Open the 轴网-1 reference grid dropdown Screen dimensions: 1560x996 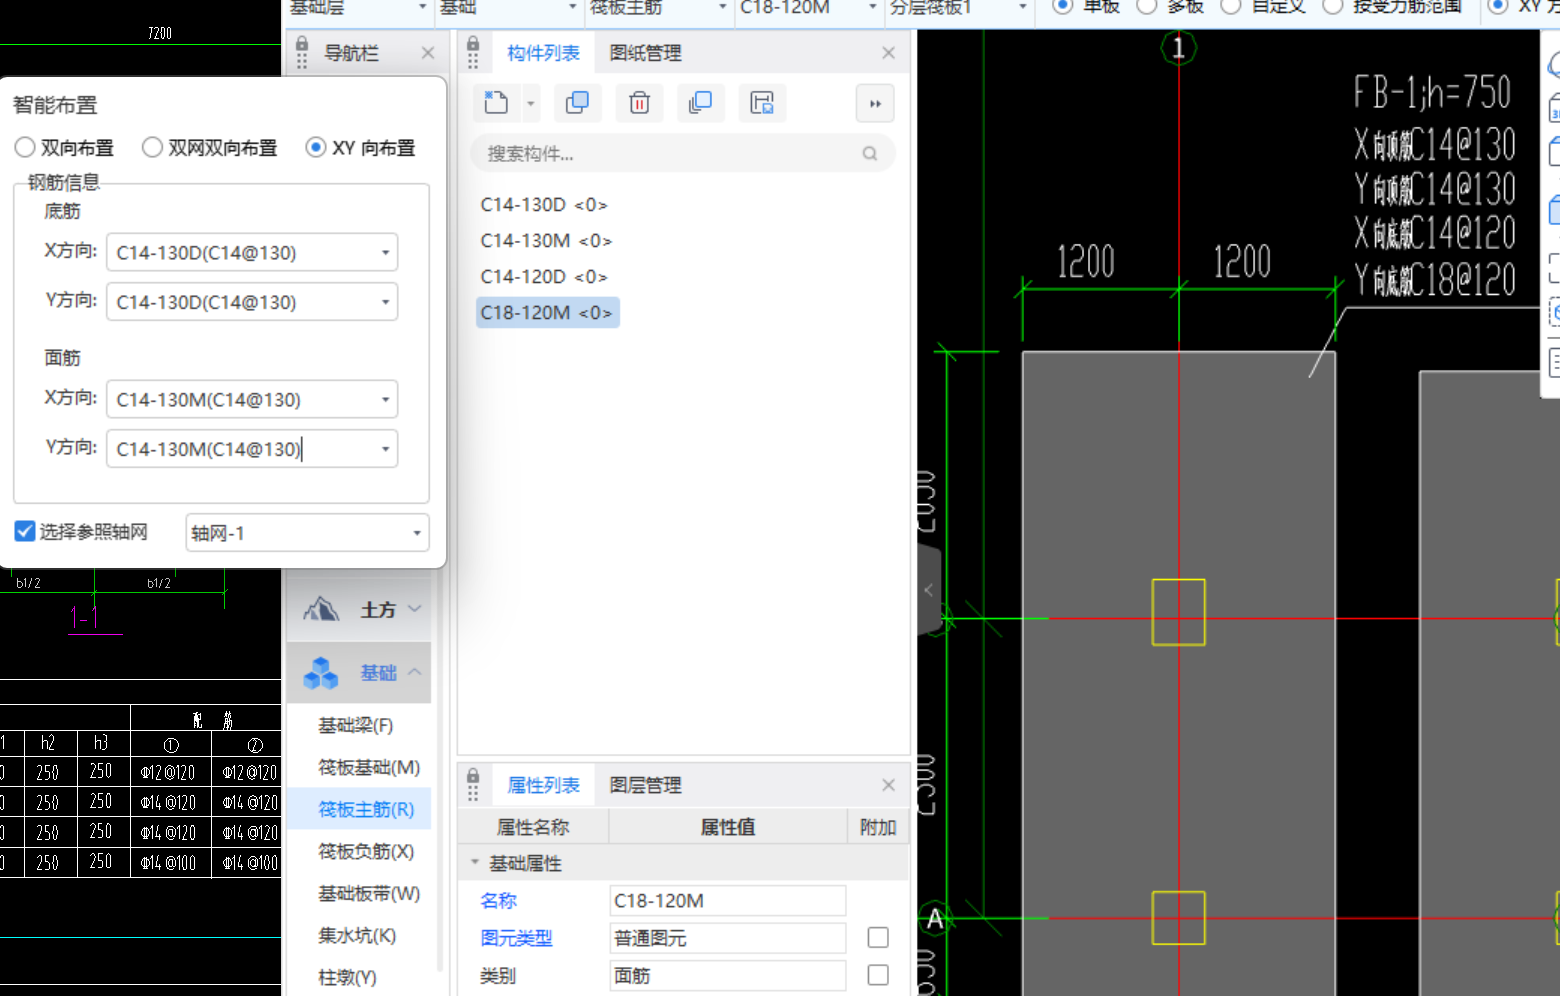coord(419,533)
